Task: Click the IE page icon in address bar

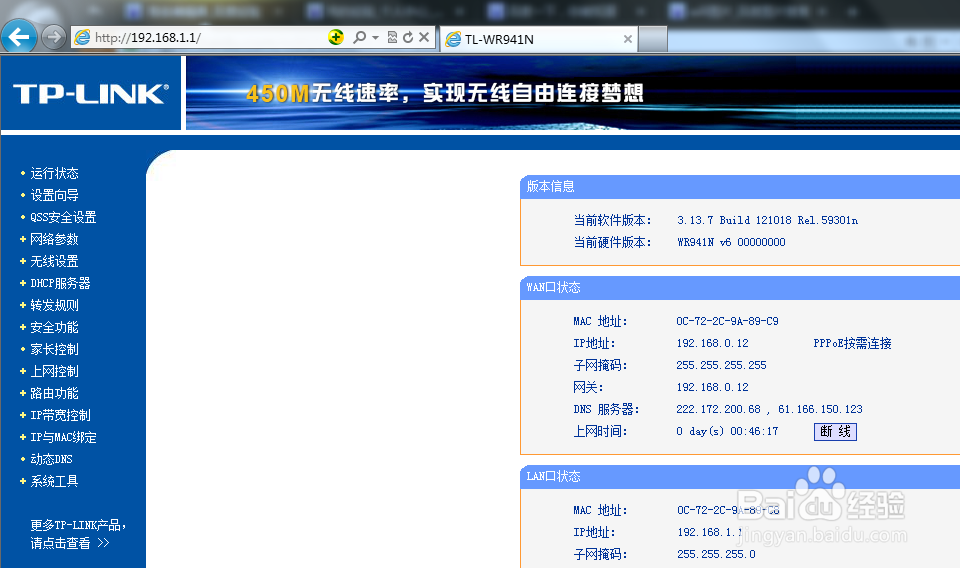Action: (x=82, y=37)
